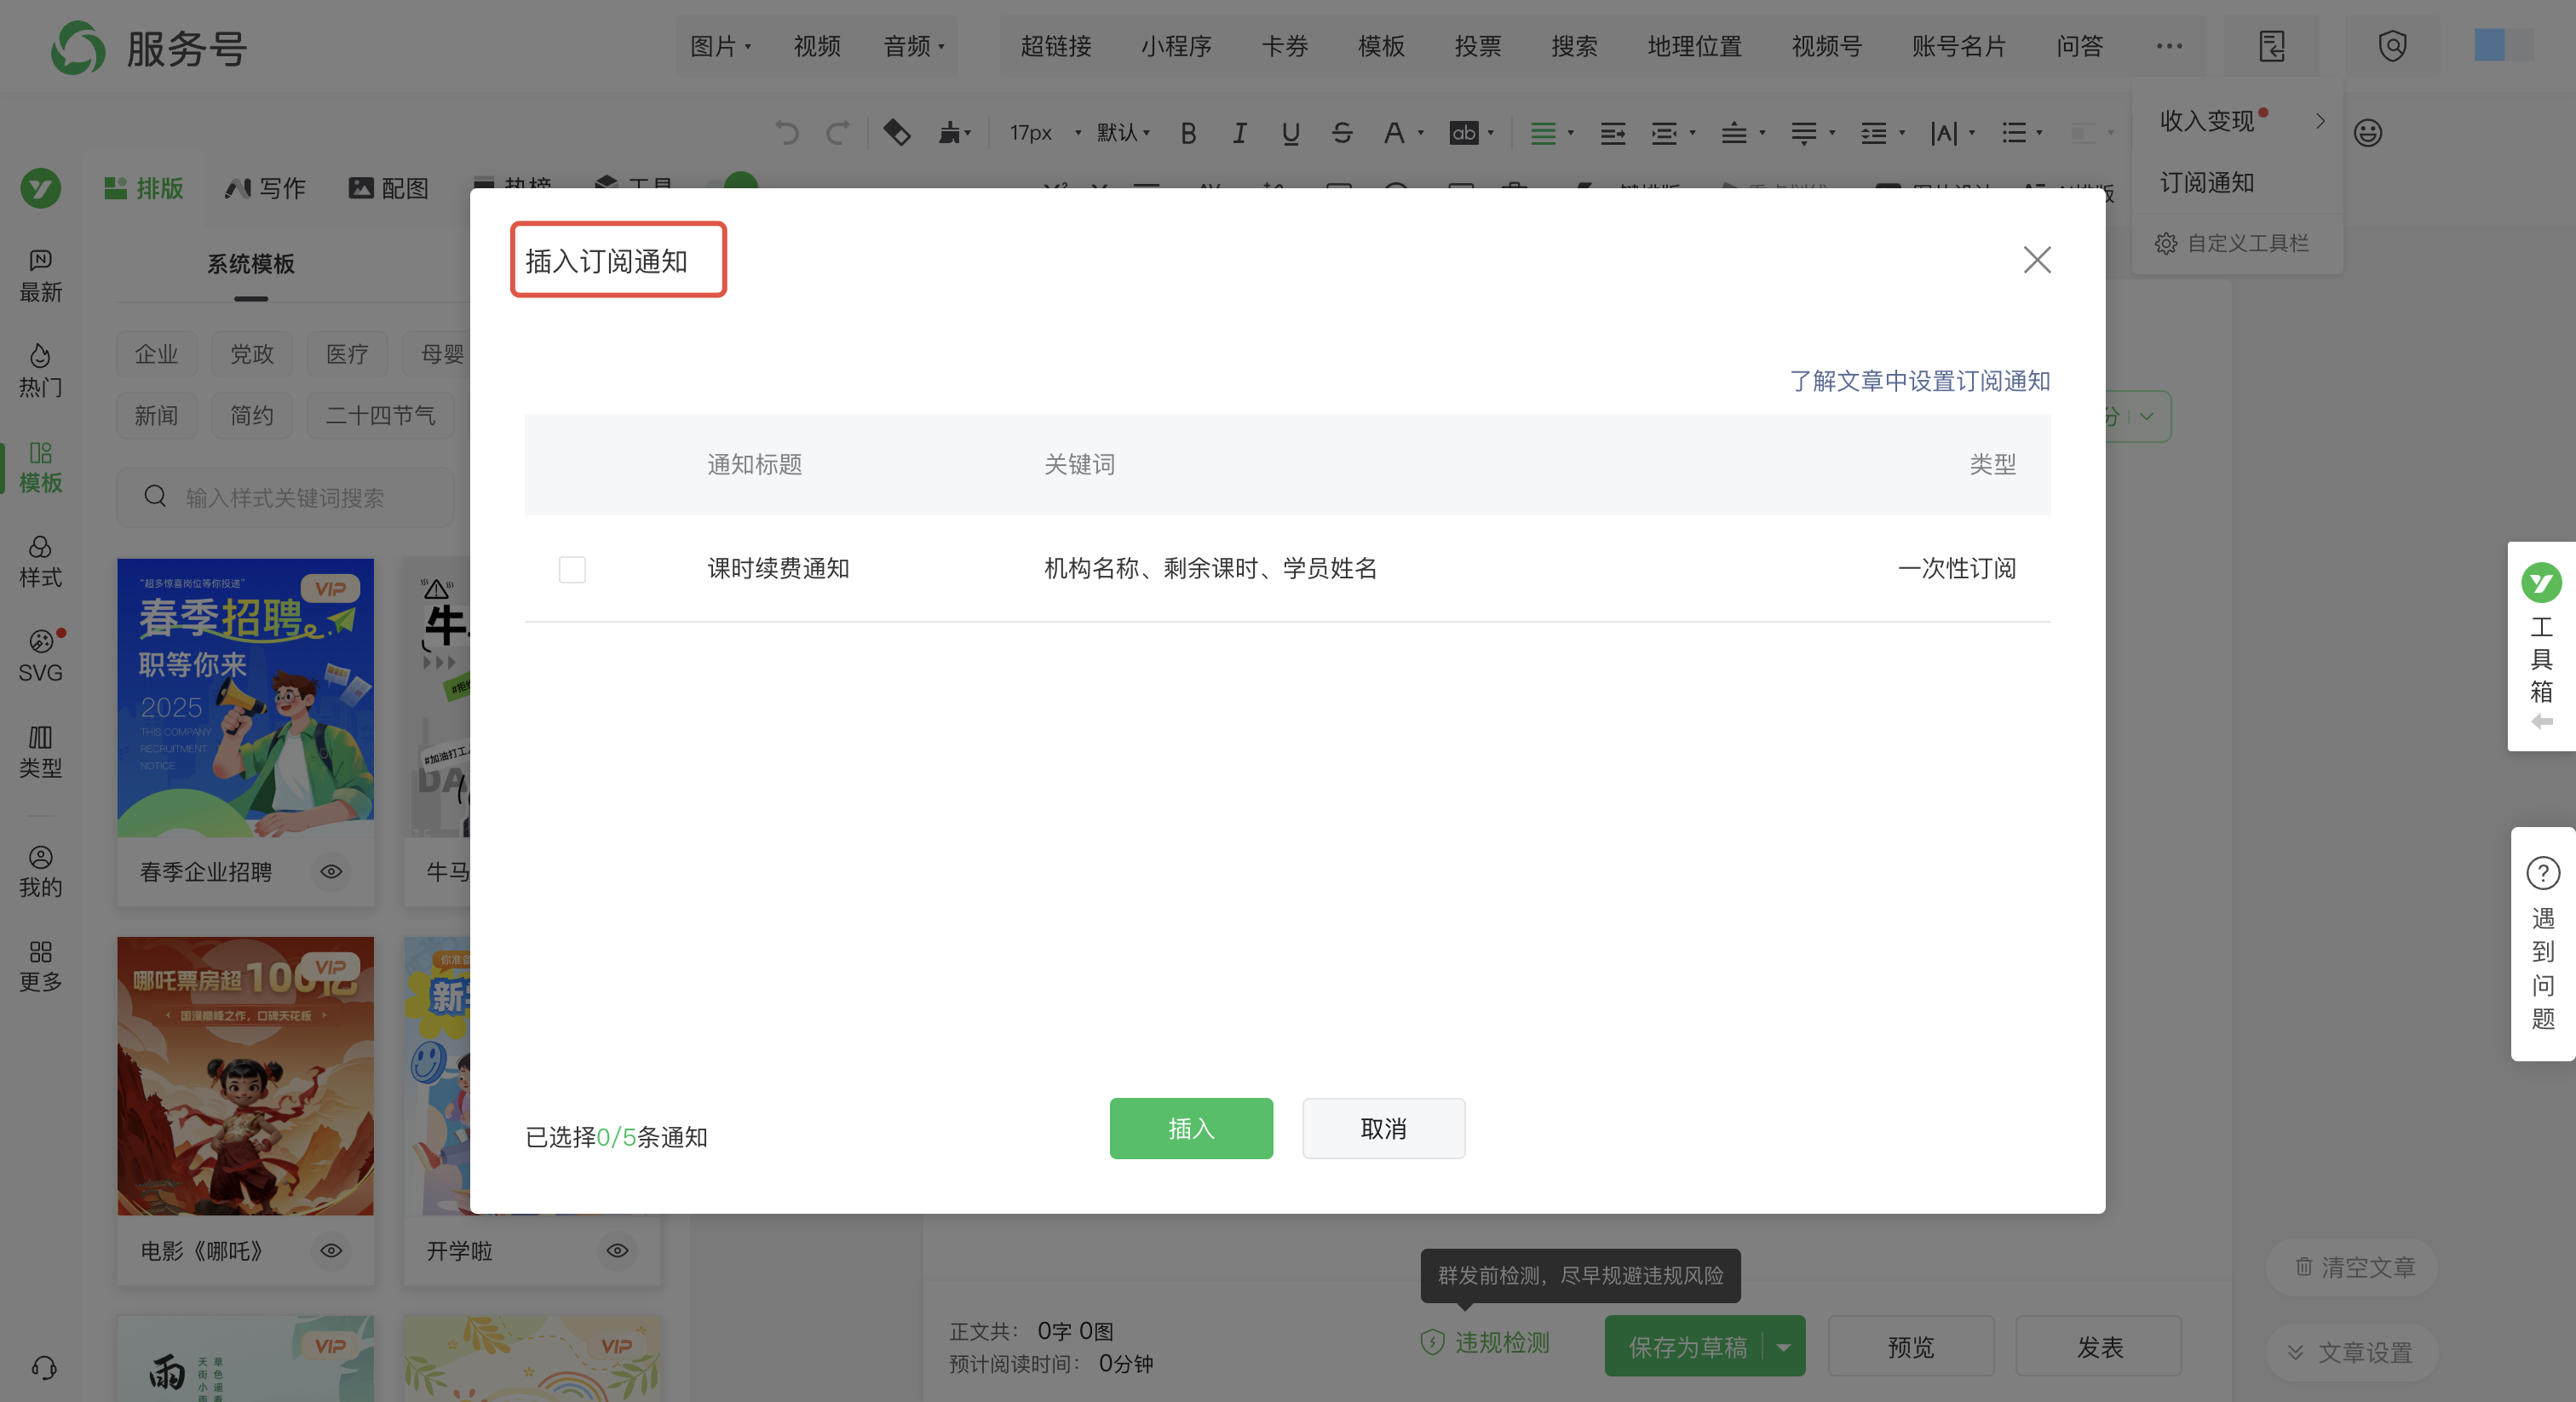Insert 地理位置 from top toolbar
Viewport: 2576px width, 1402px height.
click(1694, 46)
